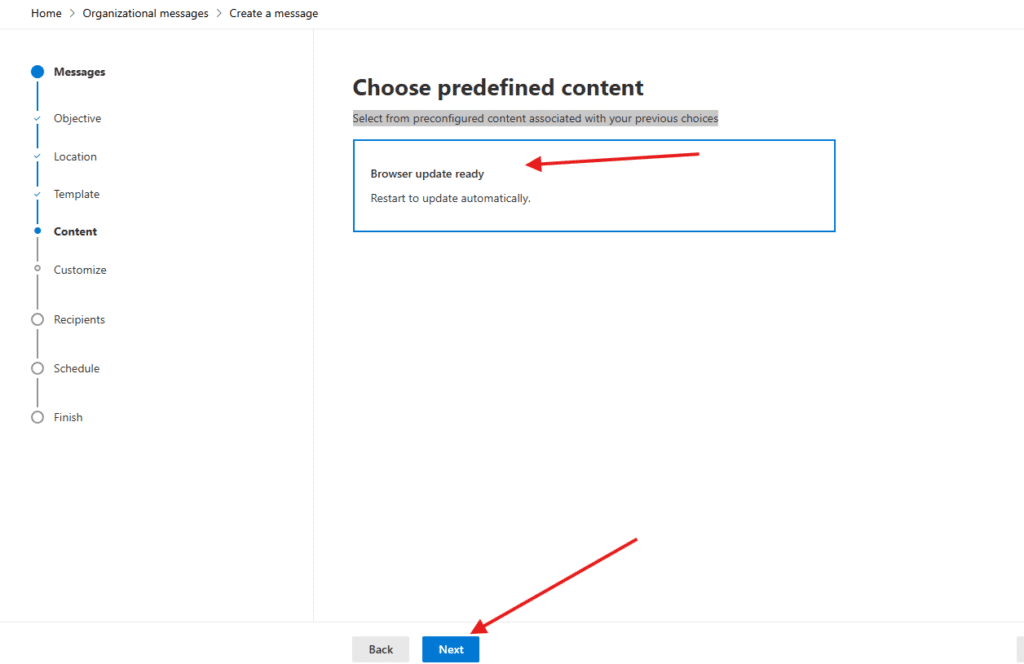
Task: Open the Schedule step label
Action: [x=76, y=368]
